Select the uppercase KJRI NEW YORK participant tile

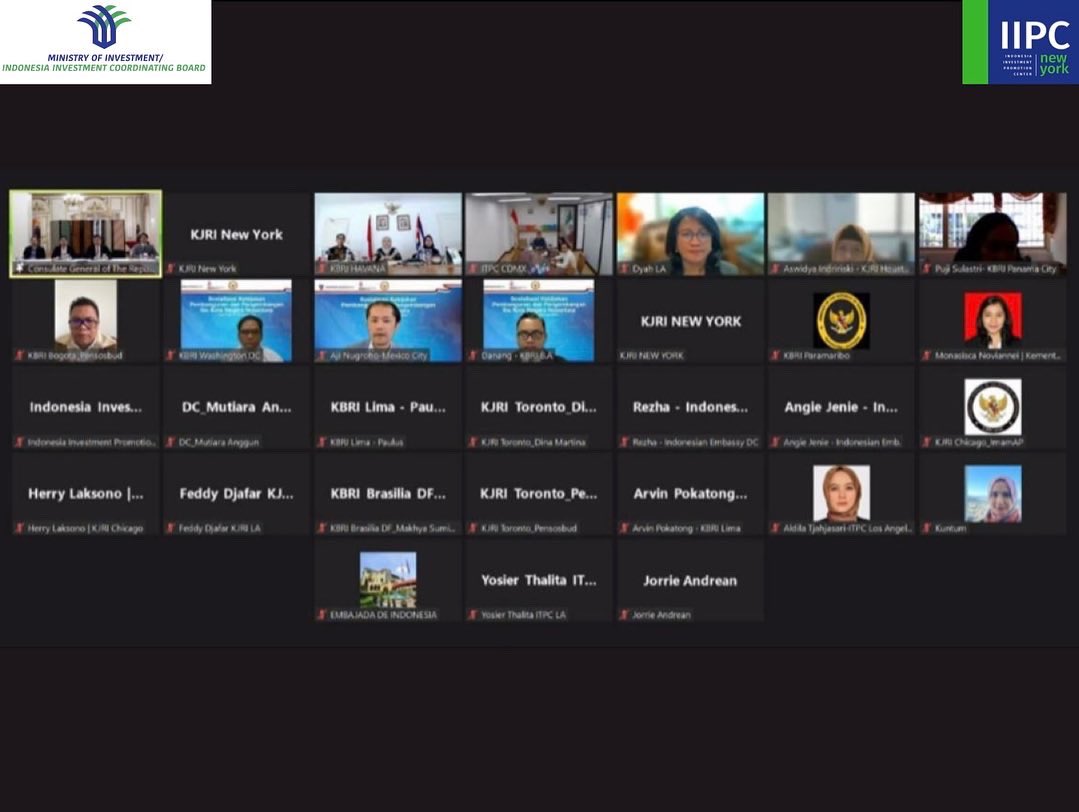690,321
